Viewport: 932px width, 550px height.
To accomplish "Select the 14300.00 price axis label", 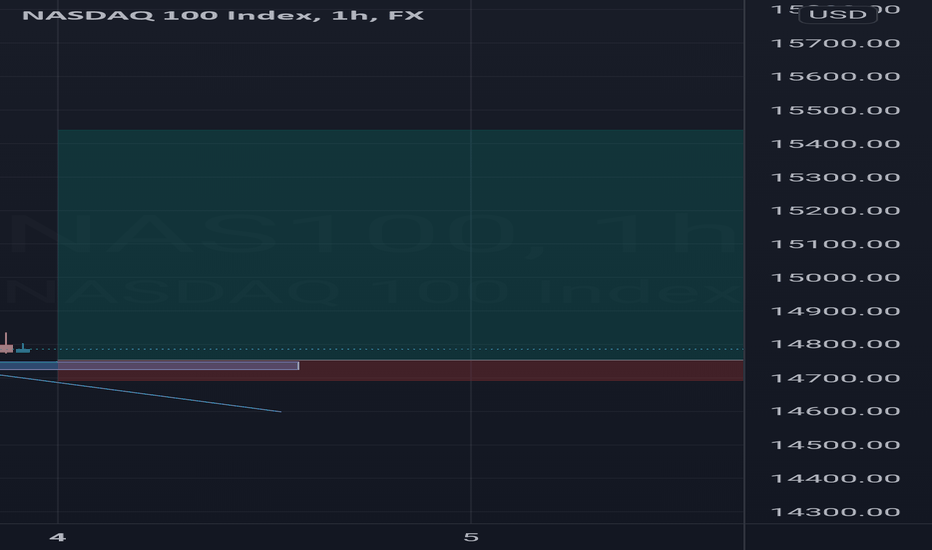I will (x=835, y=512).
